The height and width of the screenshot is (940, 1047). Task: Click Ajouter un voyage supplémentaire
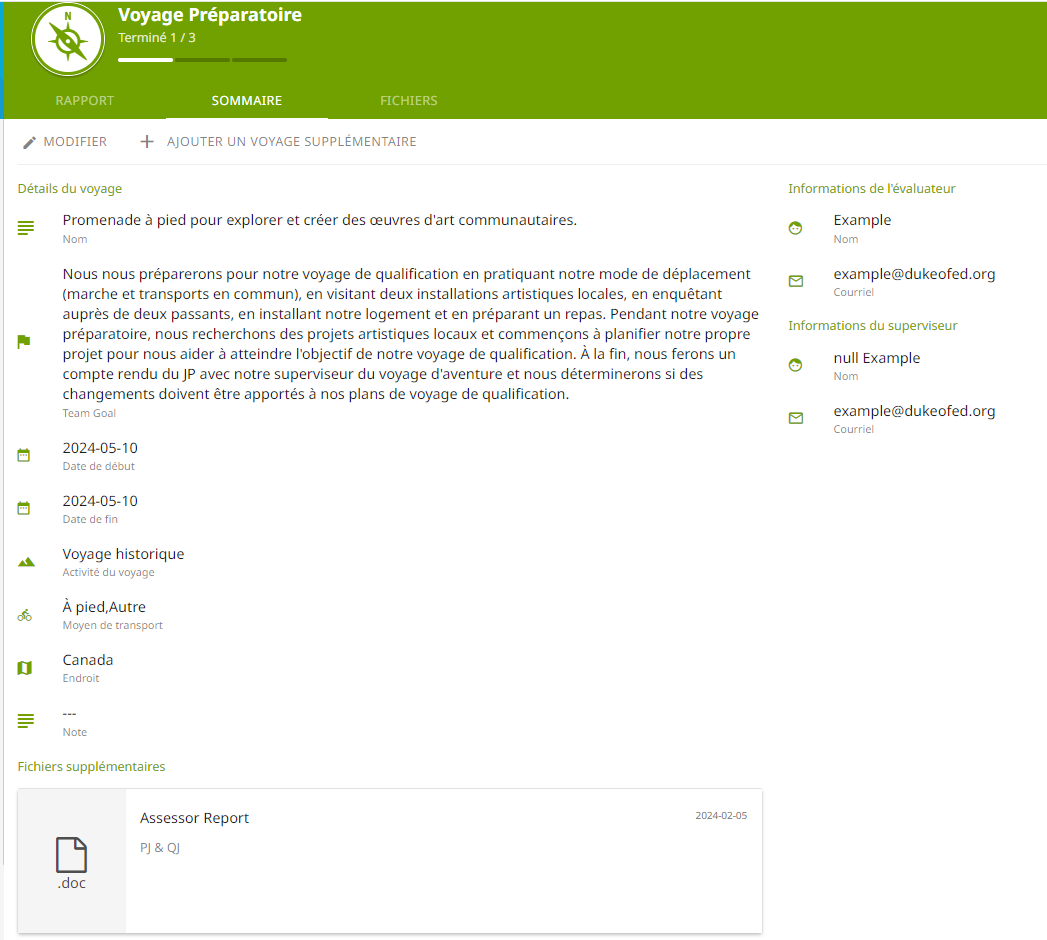291,142
